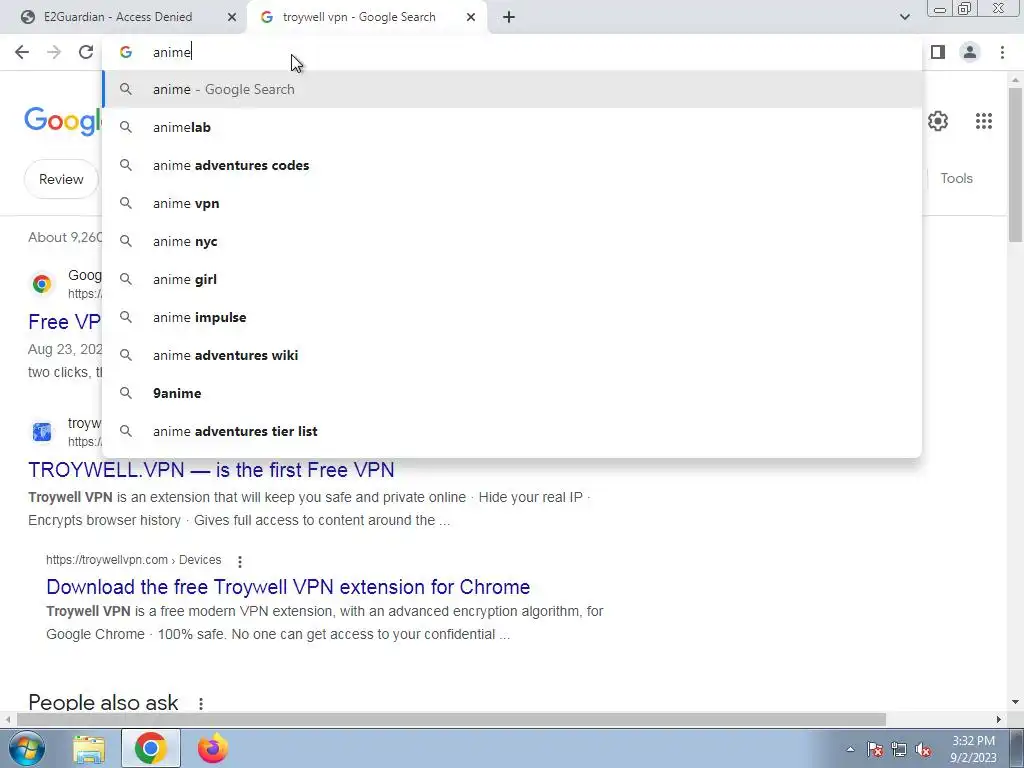The width and height of the screenshot is (1024, 768).
Task: Open the dots beside People also ask
Action: [x=200, y=703]
